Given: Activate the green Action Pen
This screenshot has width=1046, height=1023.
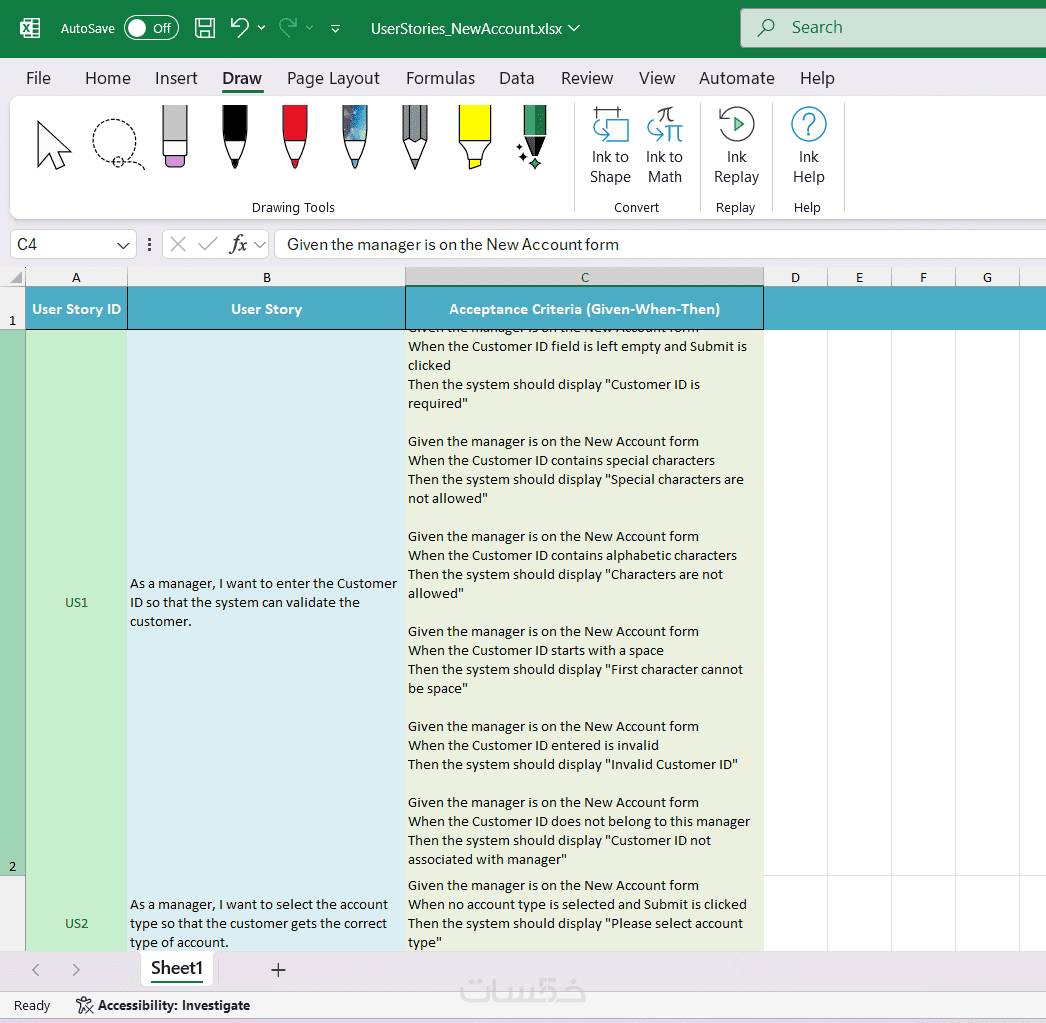Looking at the screenshot, I should (534, 137).
